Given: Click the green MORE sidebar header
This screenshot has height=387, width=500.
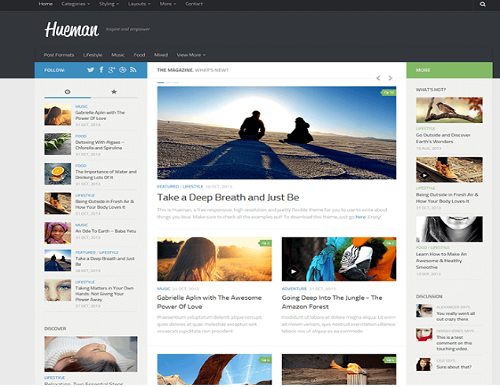Looking at the screenshot, I should tap(449, 70).
